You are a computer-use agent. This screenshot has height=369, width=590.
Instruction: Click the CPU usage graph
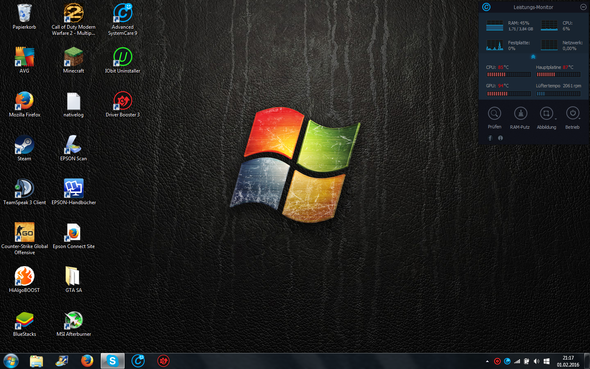point(549,26)
